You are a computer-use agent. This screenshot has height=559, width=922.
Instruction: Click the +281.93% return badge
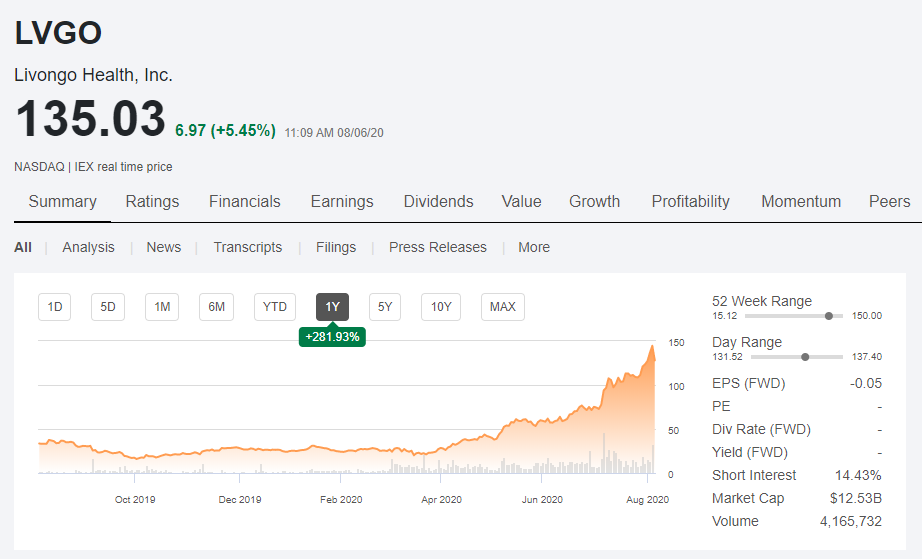click(332, 337)
